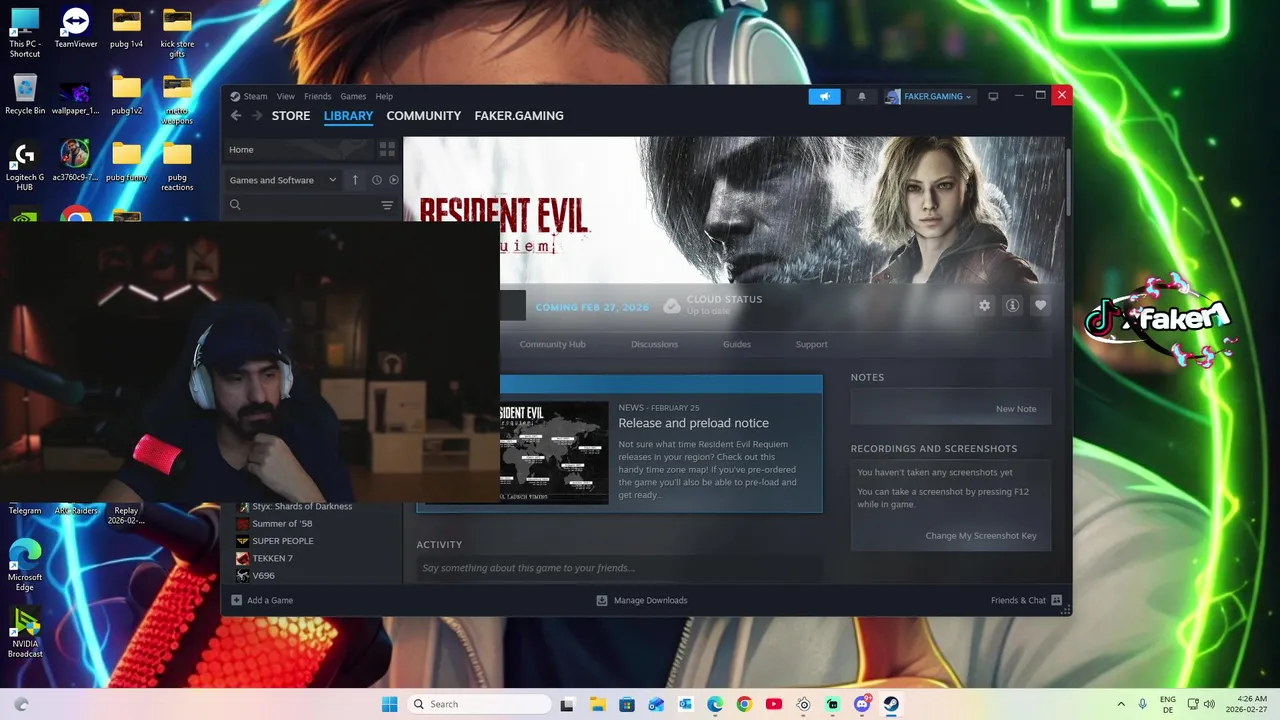Switch Steam to Big Picture mode icon
This screenshot has width=1280, height=720.
[x=993, y=96]
